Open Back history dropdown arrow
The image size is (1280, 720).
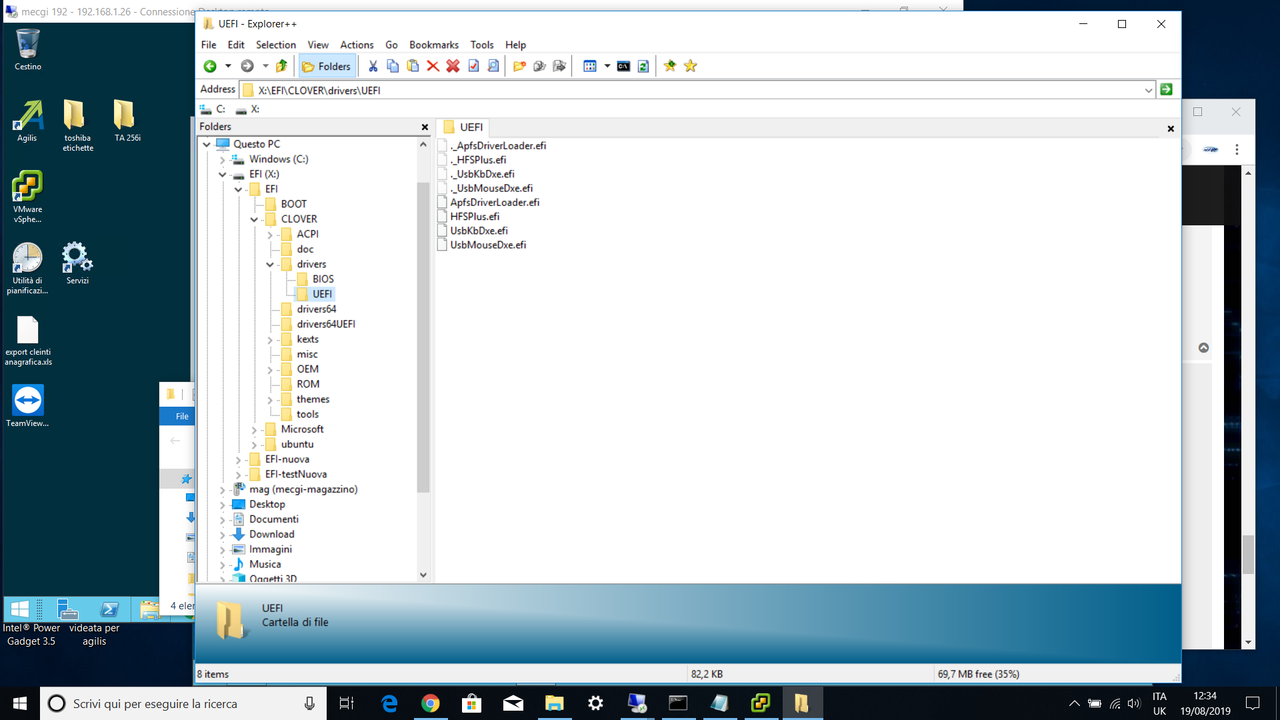(228, 66)
